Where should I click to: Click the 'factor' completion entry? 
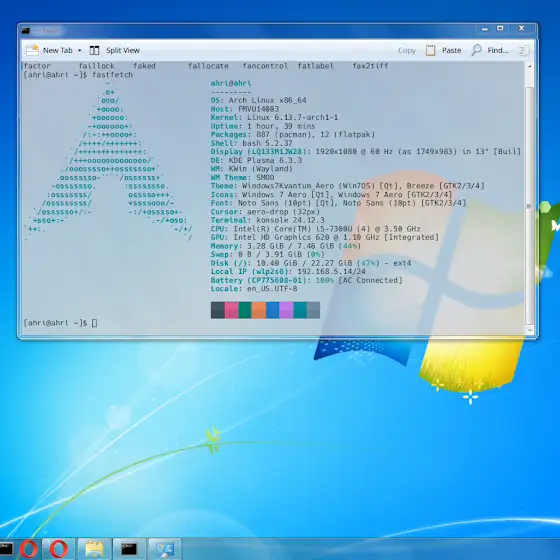point(37,66)
